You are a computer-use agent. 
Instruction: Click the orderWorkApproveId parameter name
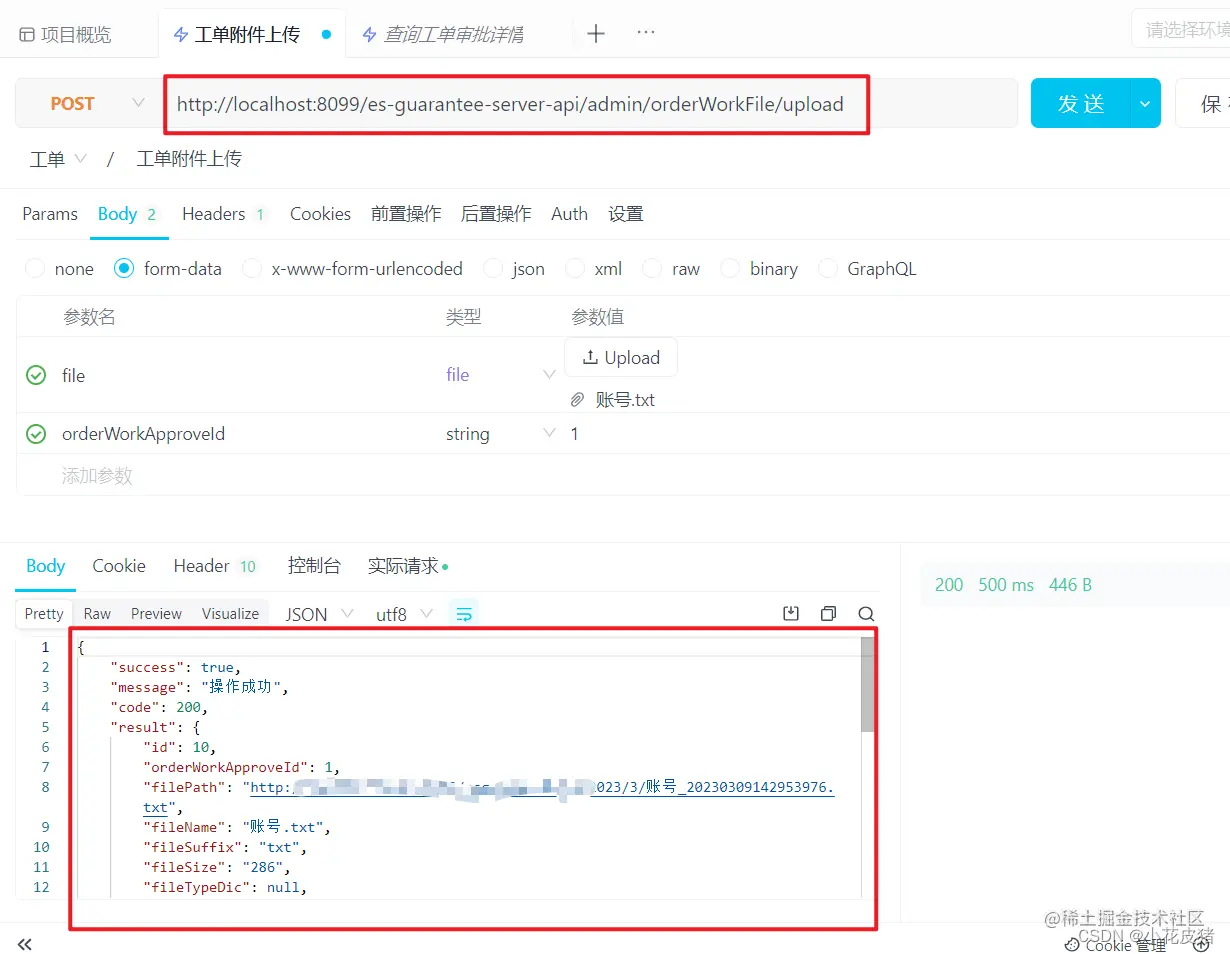pyautogui.click(x=143, y=434)
